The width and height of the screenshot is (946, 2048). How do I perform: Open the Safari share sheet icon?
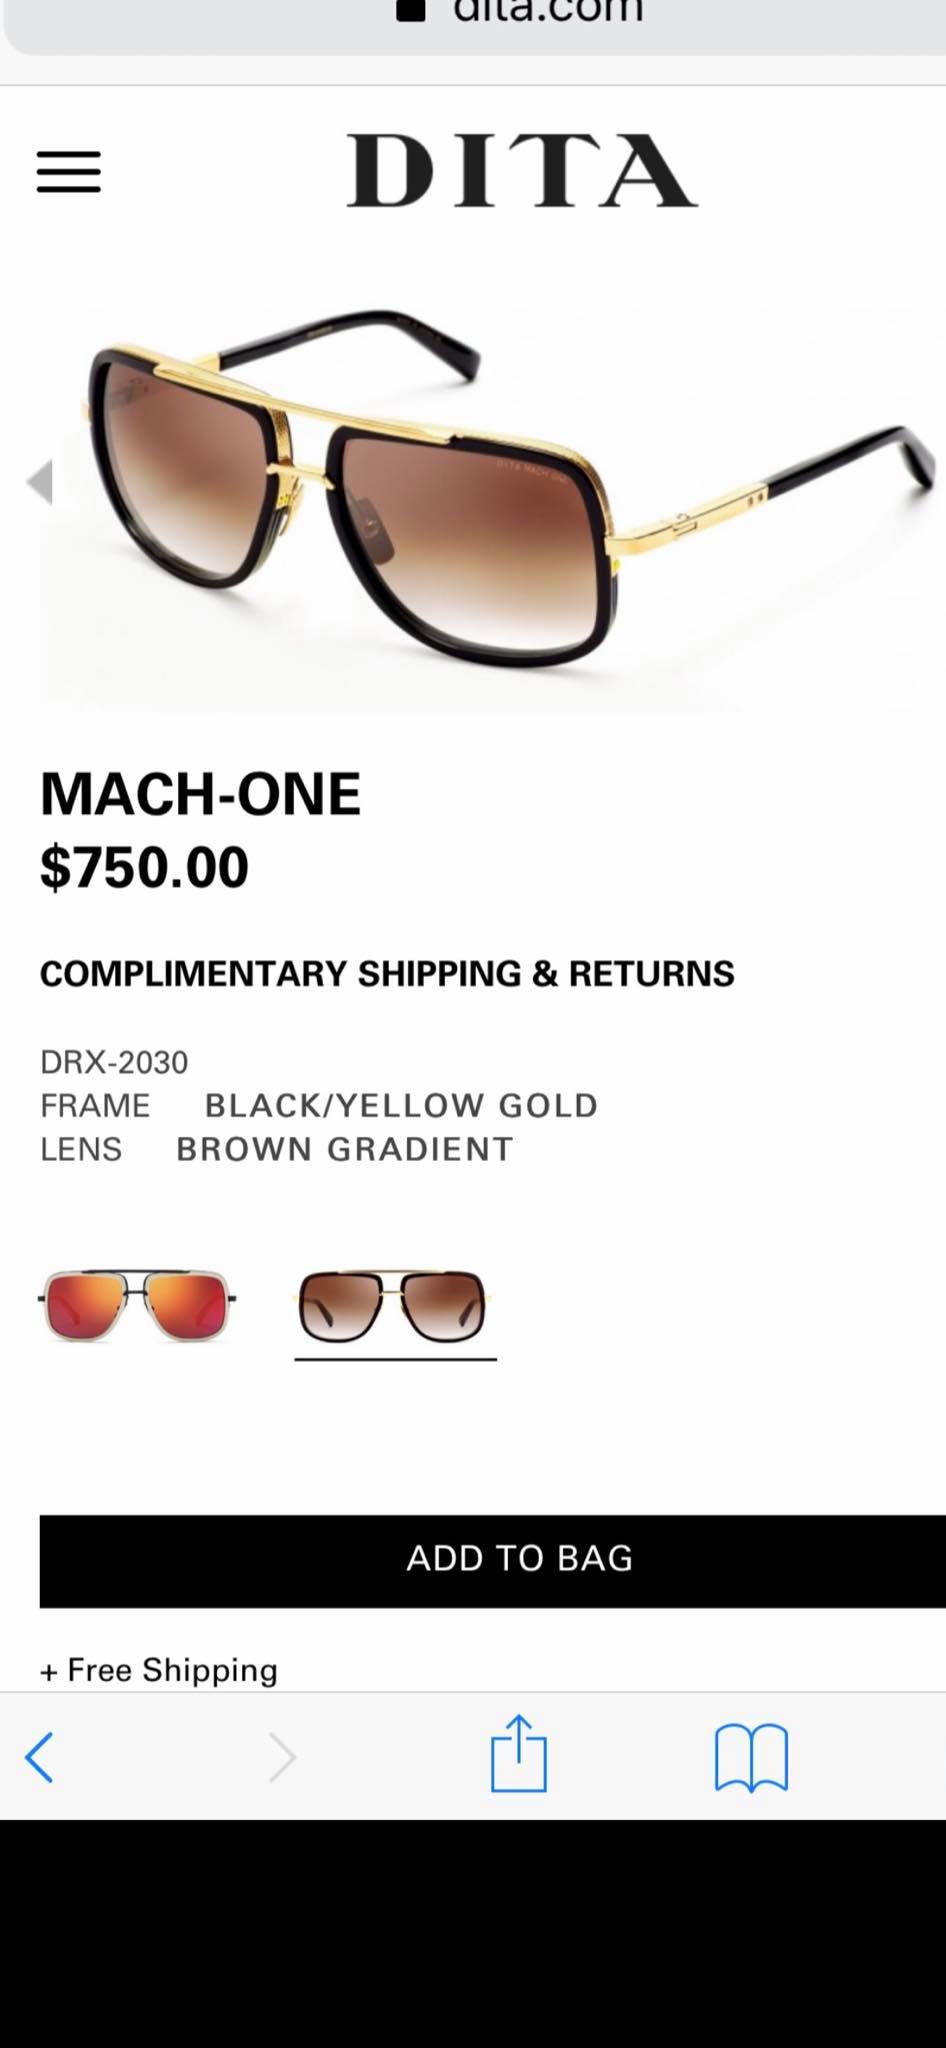(x=519, y=1753)
